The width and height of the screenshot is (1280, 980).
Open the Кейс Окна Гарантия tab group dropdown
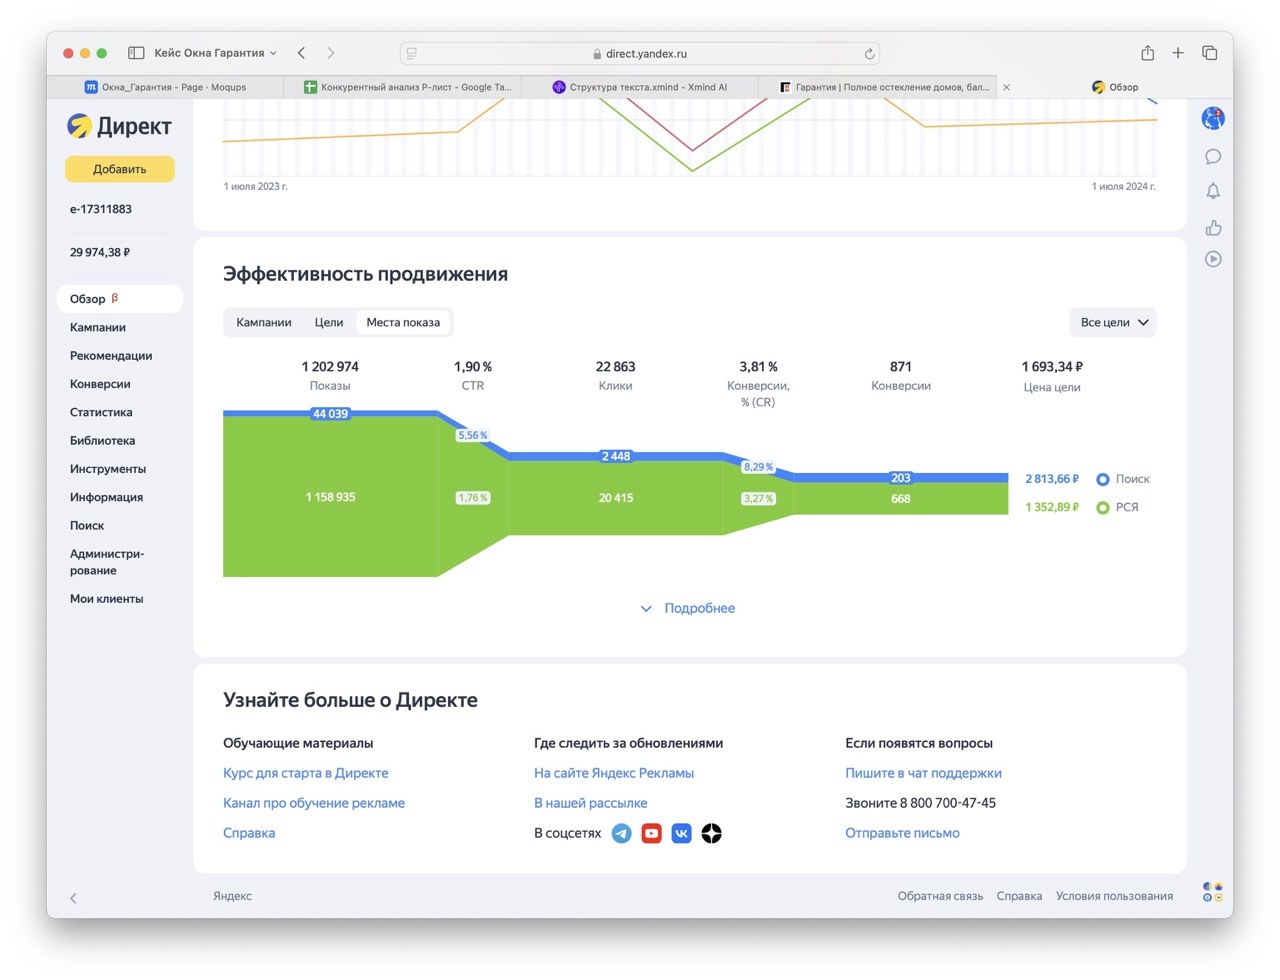point(215,53)
